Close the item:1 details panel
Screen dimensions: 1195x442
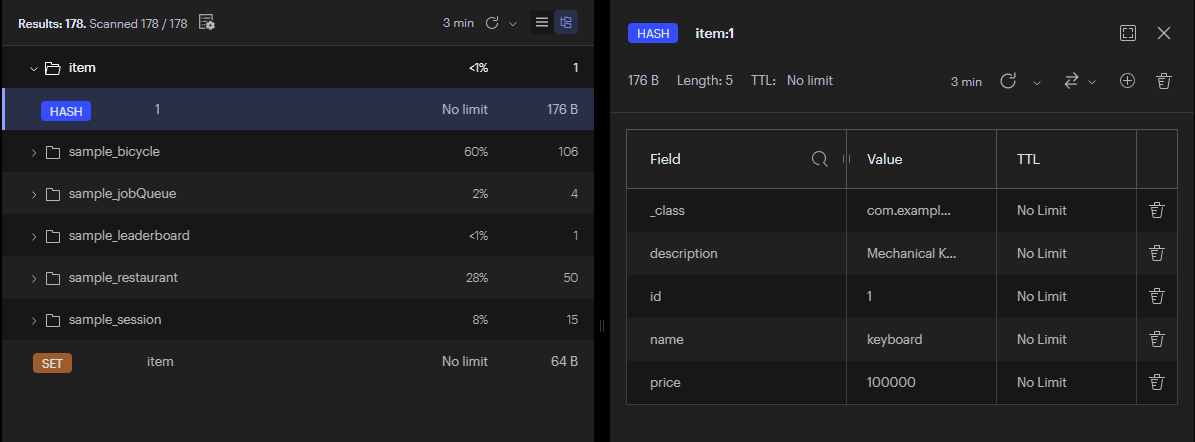pos(1164,33)
